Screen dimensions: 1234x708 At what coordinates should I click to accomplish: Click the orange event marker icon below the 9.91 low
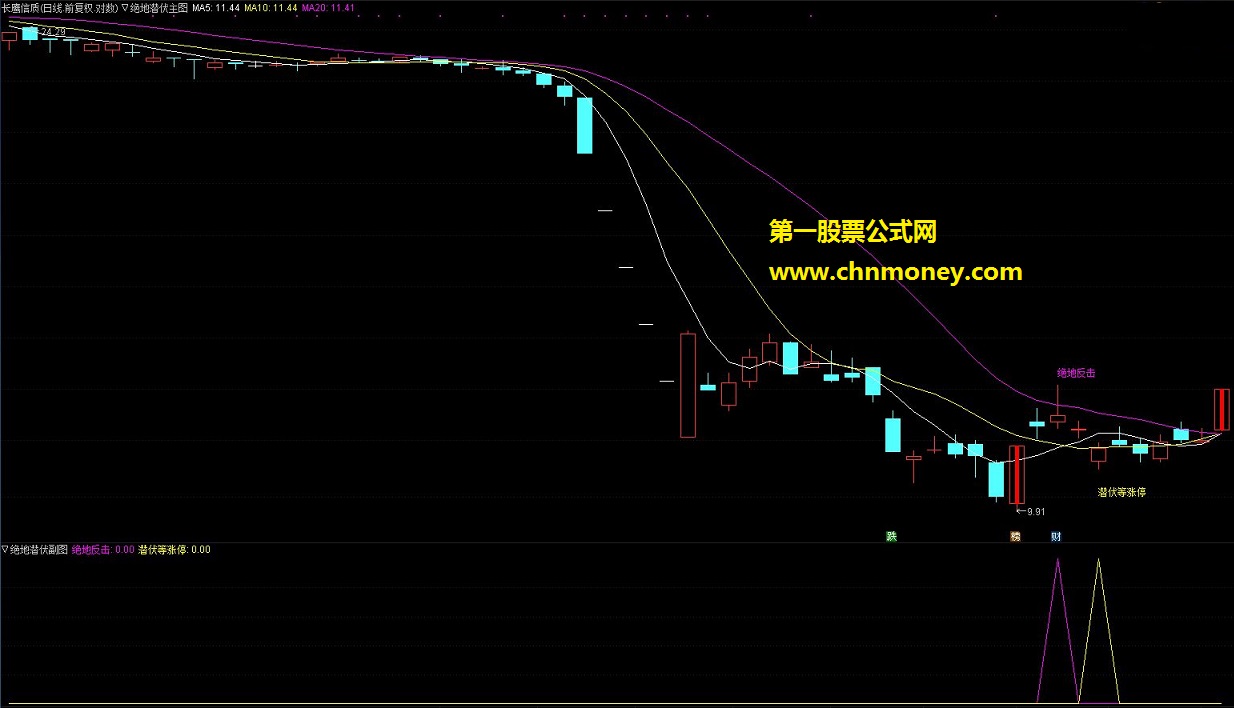(1015, 537)
